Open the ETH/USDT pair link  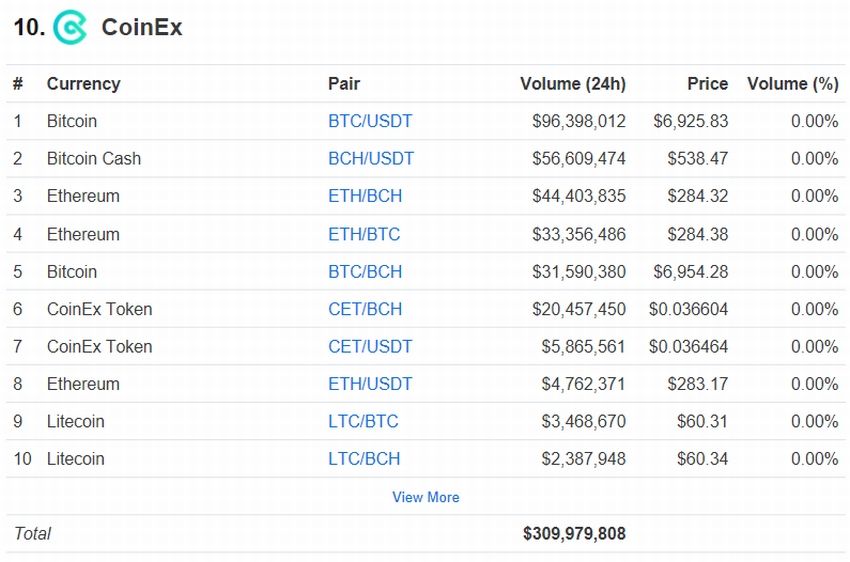coord(370,384)
